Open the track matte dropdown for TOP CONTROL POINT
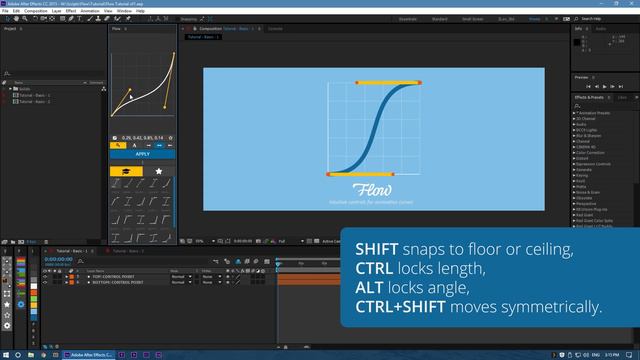The height and width of the screenshot is (360, 640). [x=212, y=277]
